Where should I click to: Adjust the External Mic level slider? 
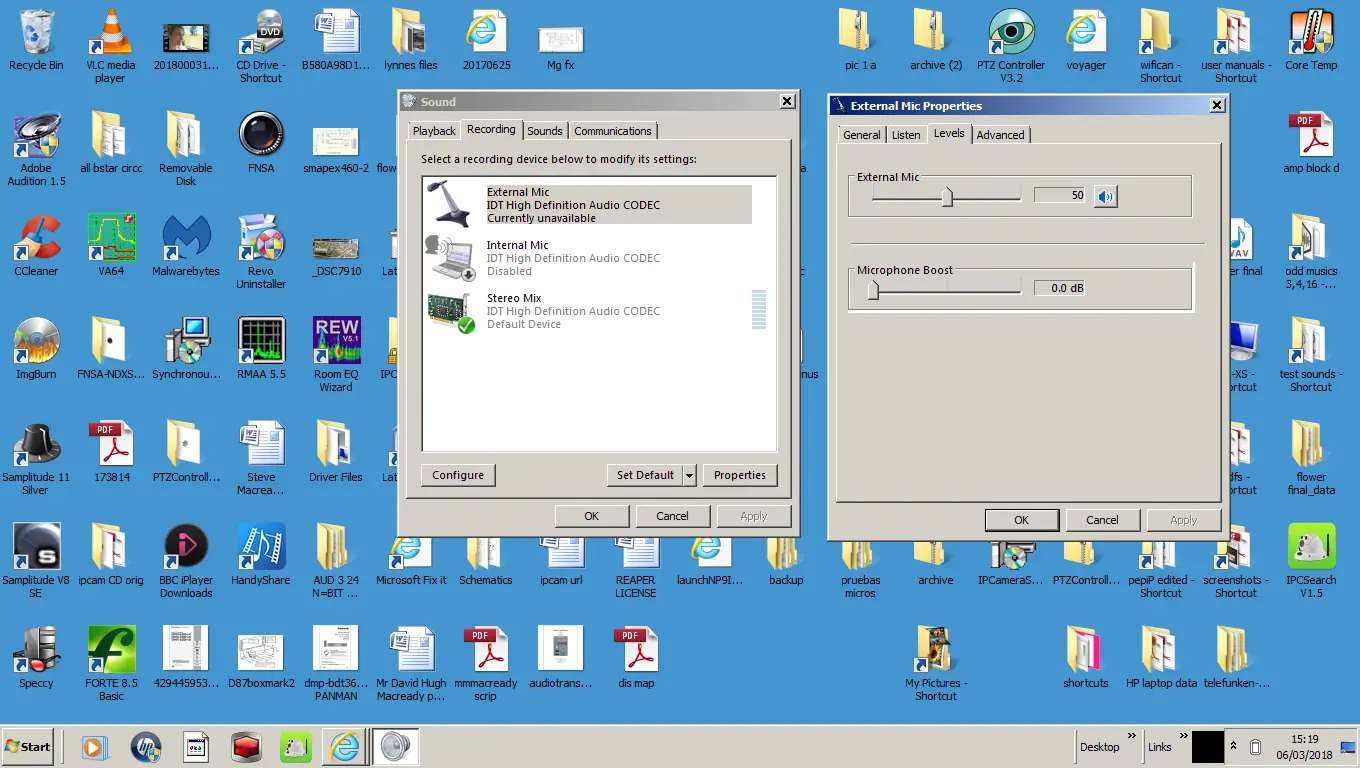(947, 197)
